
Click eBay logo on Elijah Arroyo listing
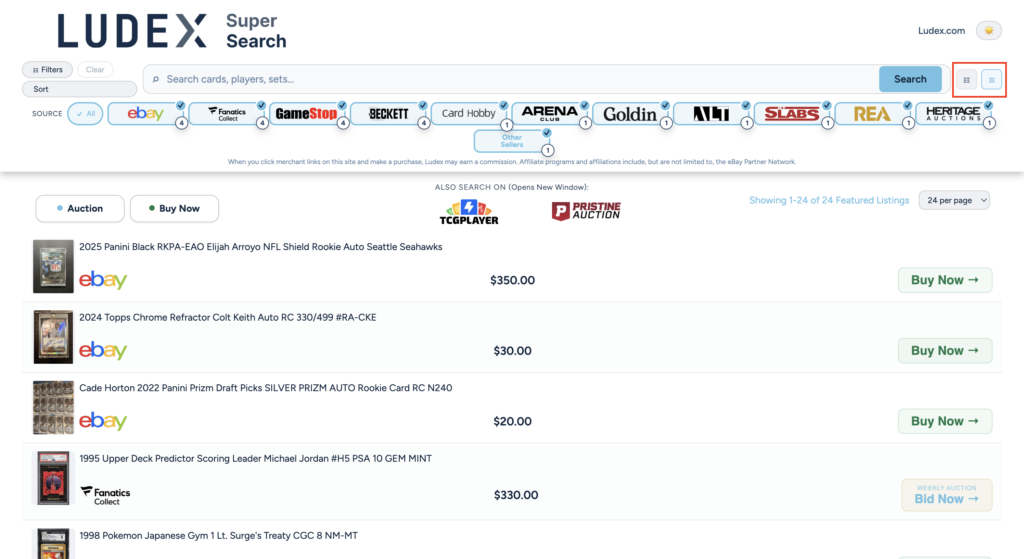click(x=103, y=280)
